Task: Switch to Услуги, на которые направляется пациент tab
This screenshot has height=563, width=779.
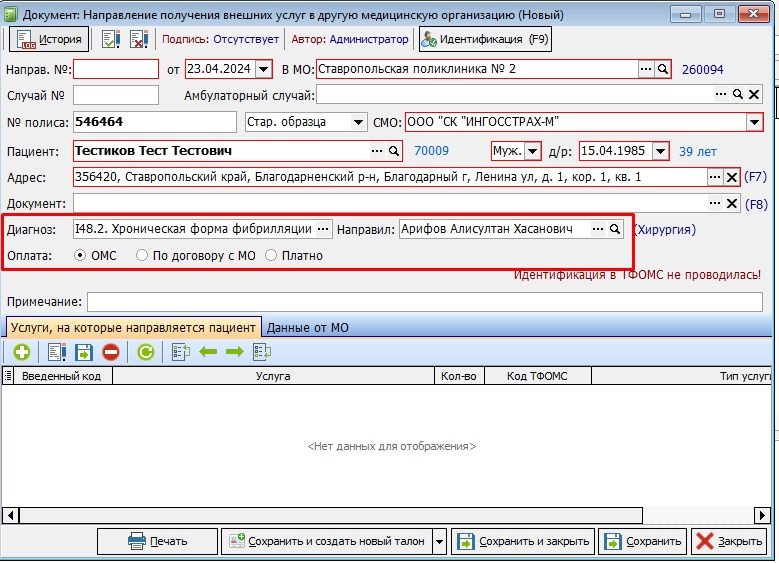Action: 133,328
